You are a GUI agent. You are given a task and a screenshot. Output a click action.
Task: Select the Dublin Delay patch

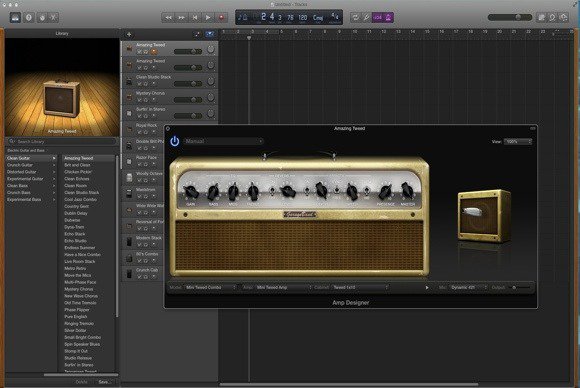88,213
